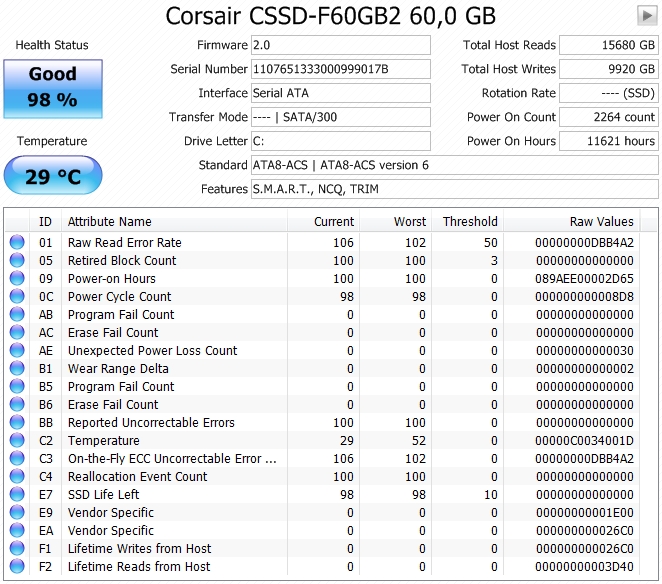This screenshot has height=584, width=662.
Task: Click the status orb for SSD Life Left
Action: click(17, 494)
